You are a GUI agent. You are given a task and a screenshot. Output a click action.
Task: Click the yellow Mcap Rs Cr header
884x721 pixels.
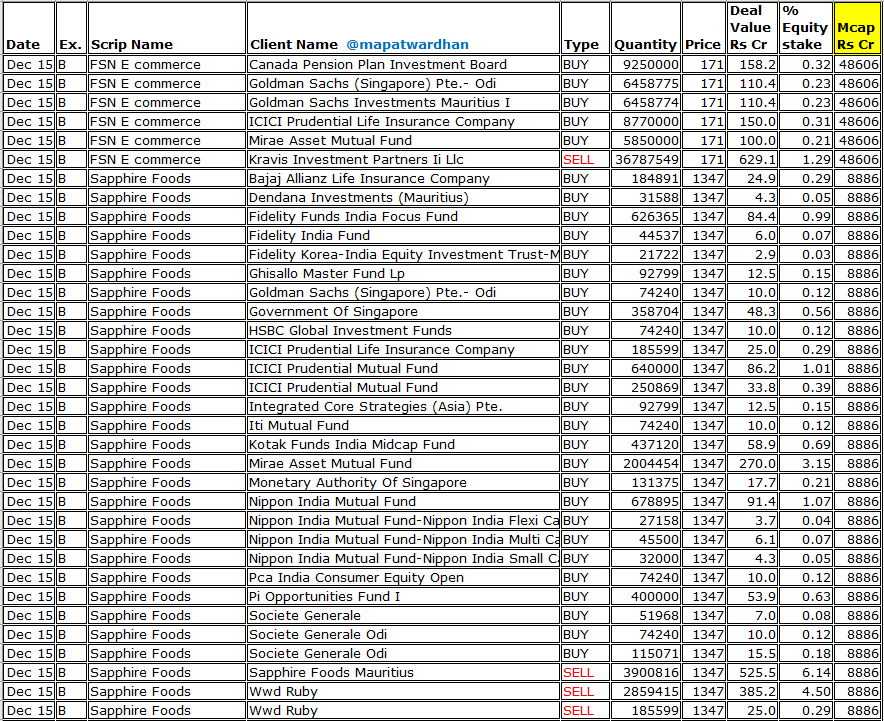pos(856,28)
